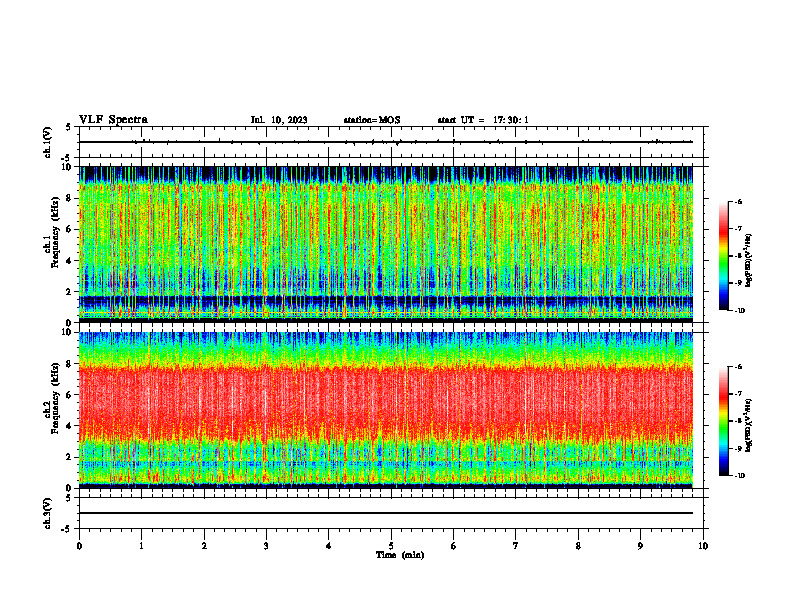
Task: Click the "-6" label on ch.2 colorbar
Action: [x=738, y=367]
